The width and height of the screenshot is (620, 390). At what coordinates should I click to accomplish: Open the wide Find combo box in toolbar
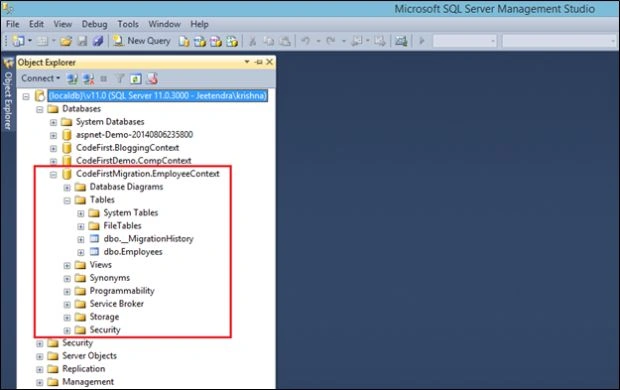click(x=559, y=41)
